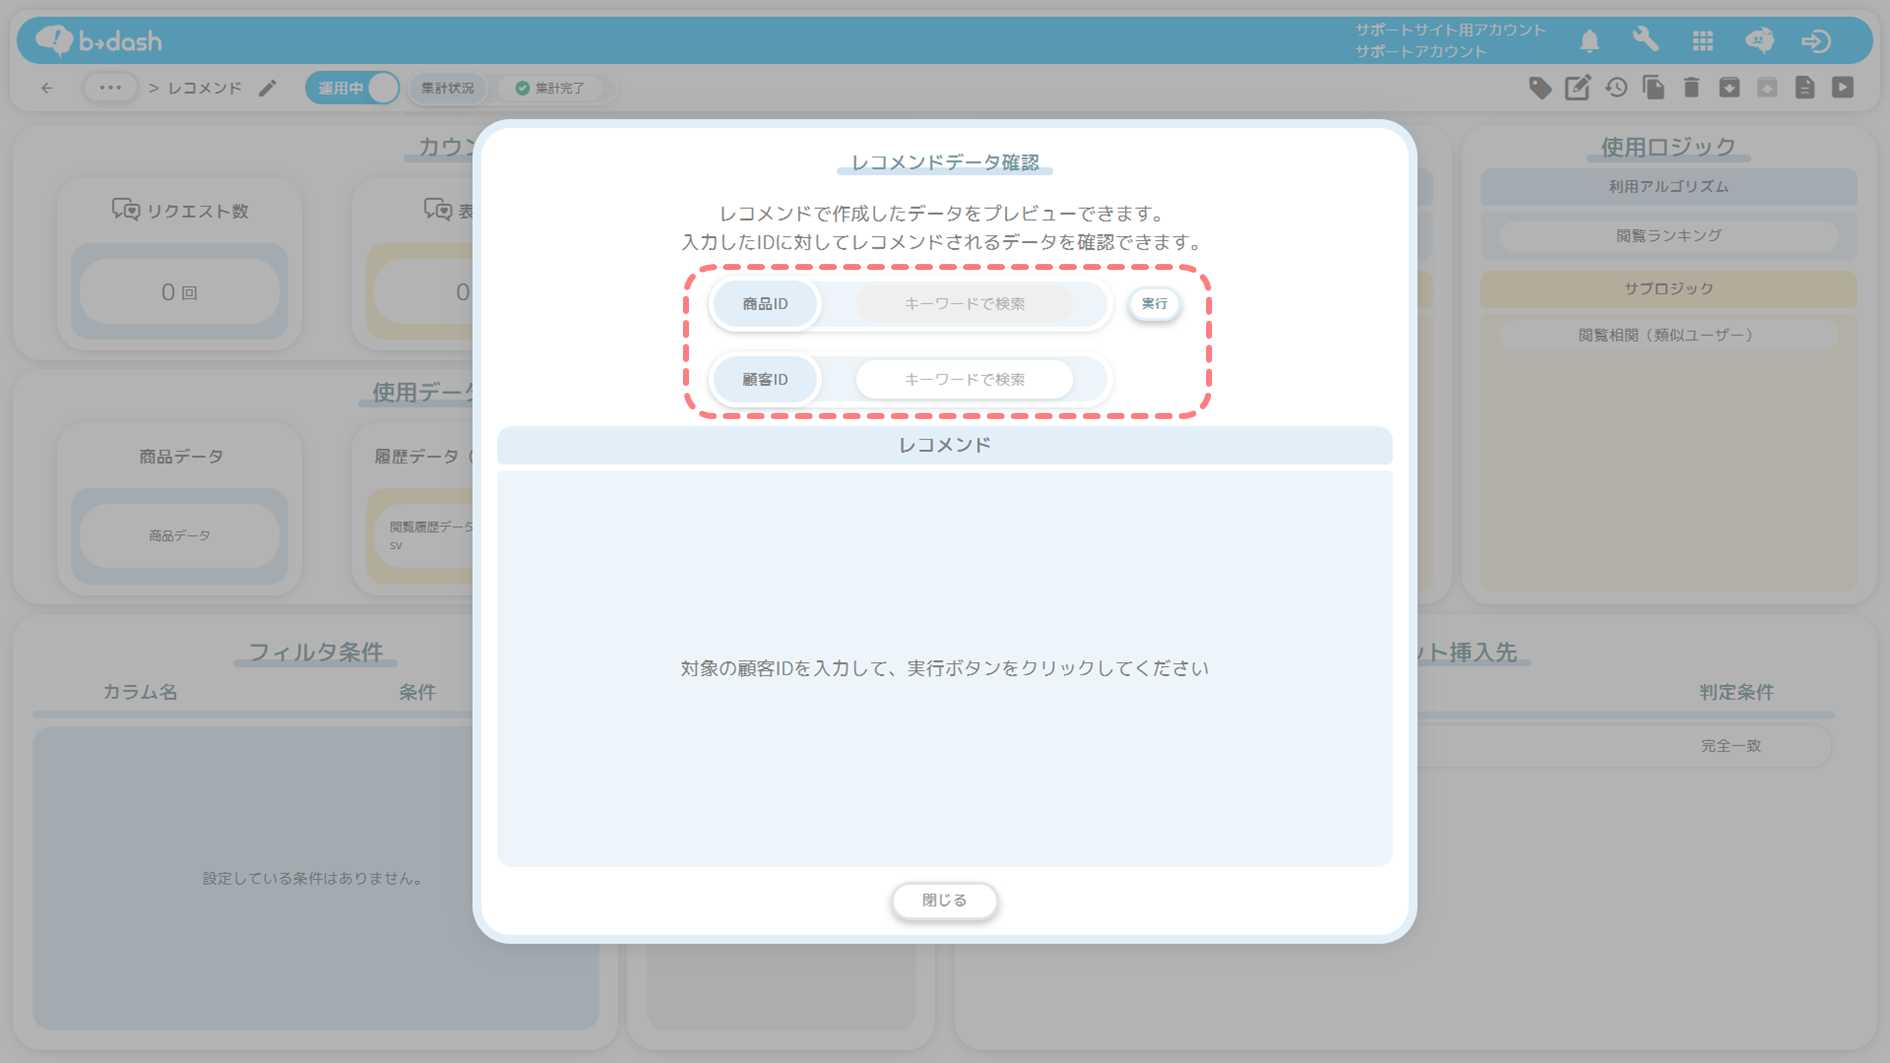Click the archive download box icon
The height and width of the screenshot is (1063, 1890).
coord(1729,88)
